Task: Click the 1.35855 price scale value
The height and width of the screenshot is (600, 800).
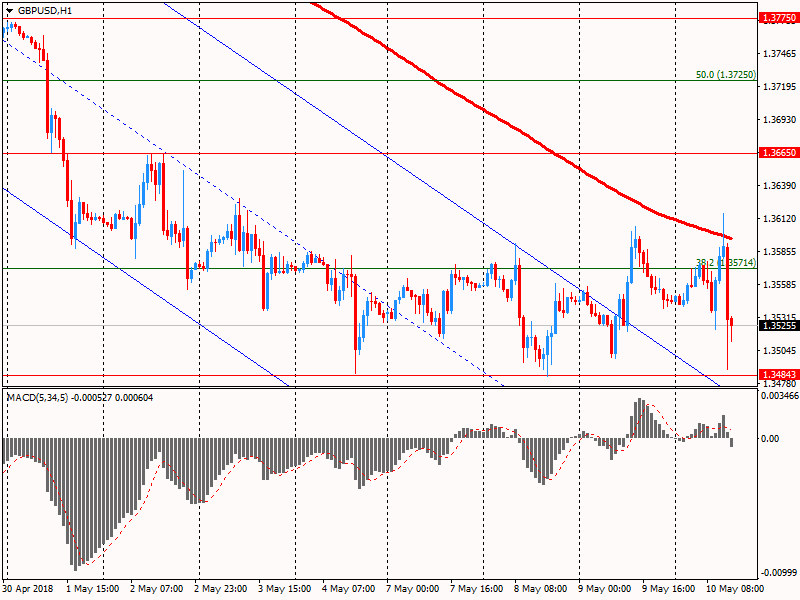Action: (x=779, y=252)
